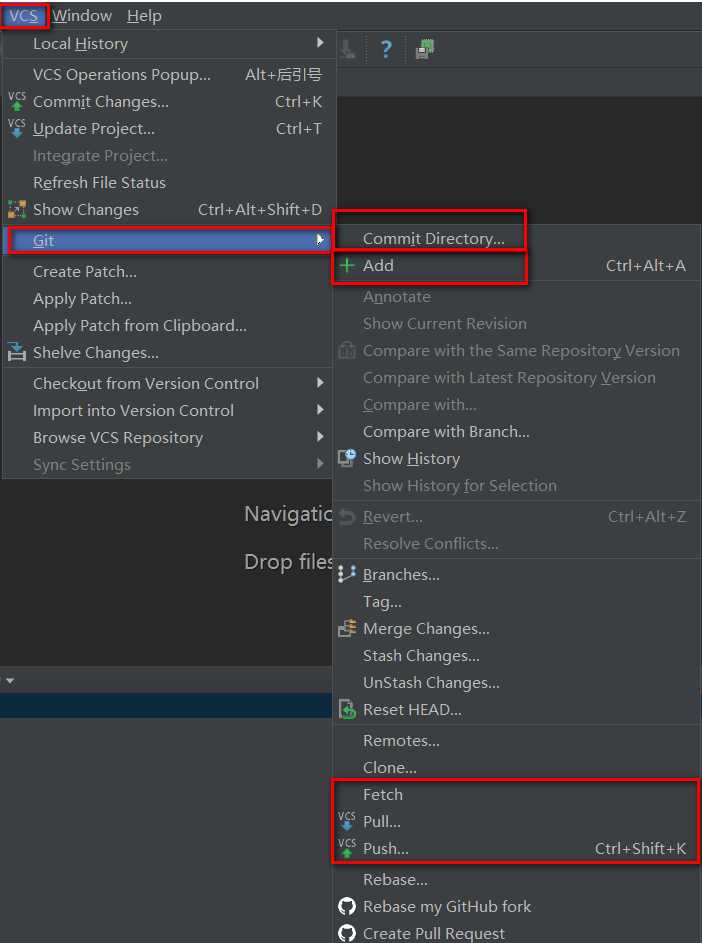Screen dimensions: 702x943
Task: Open the Window menu
Action: (82, 16)
